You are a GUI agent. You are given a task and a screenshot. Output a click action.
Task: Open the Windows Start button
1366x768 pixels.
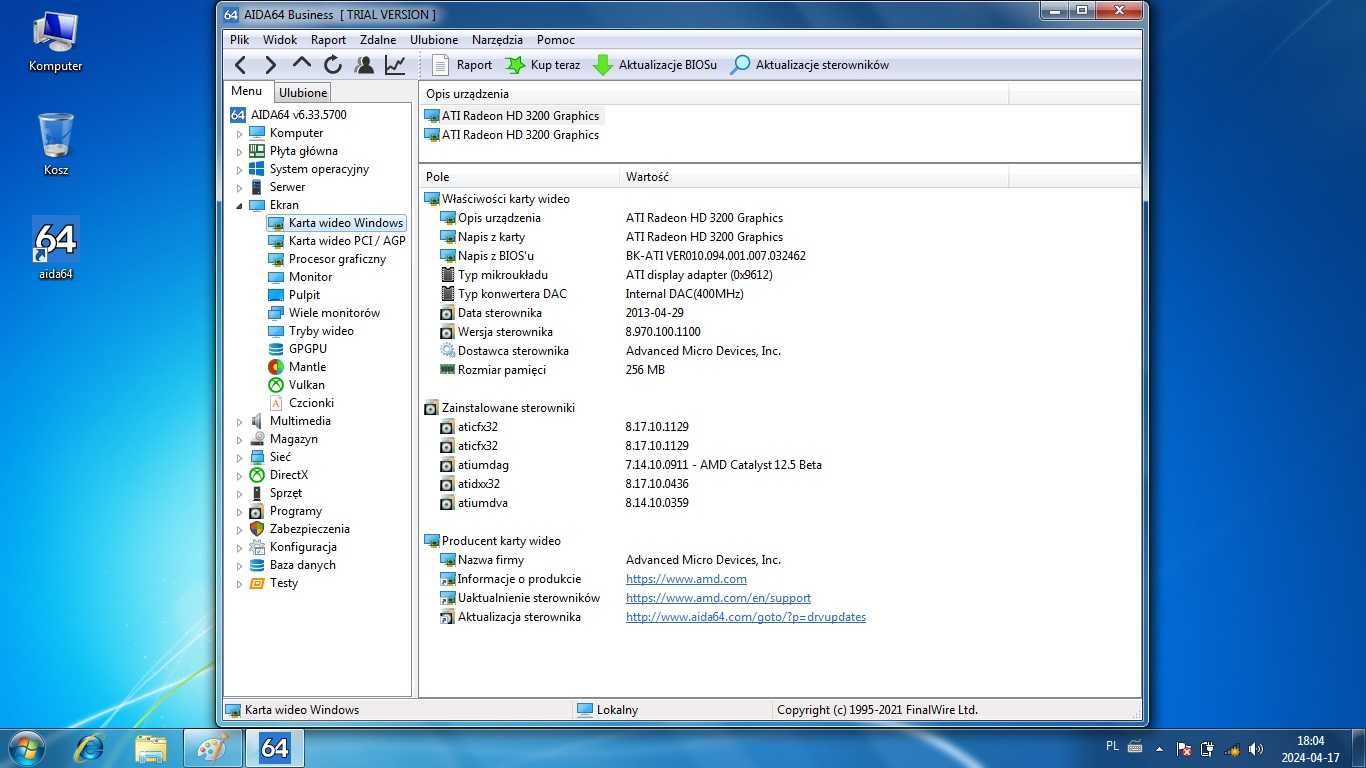click(x=26, y=748)
